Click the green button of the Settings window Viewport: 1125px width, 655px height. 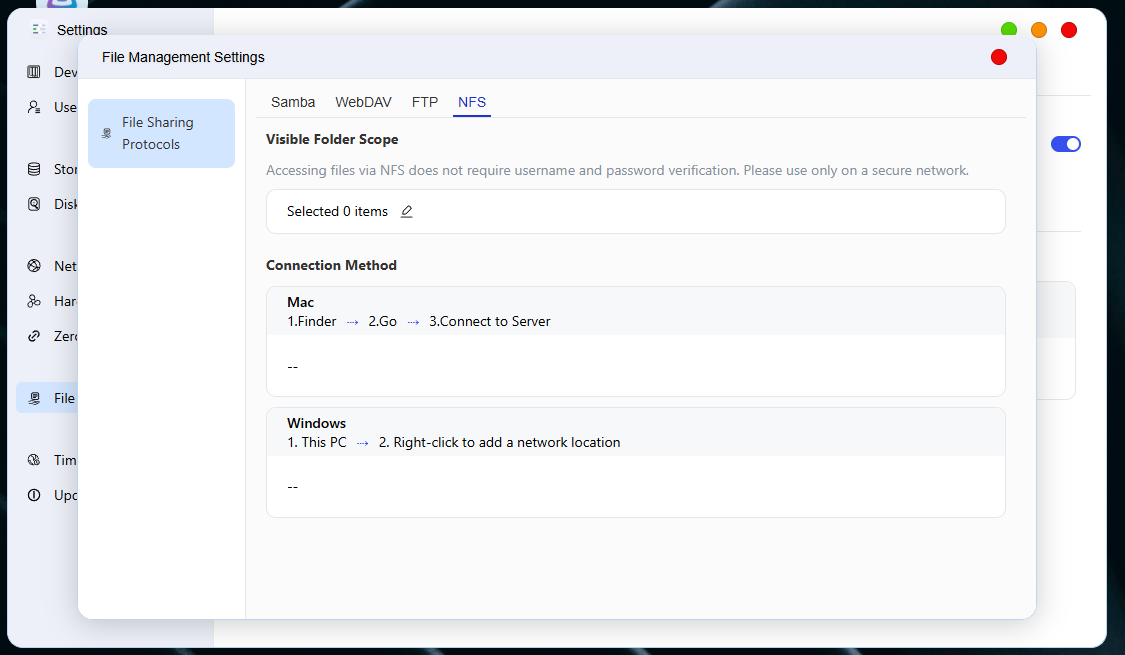tap(1009, 30)
